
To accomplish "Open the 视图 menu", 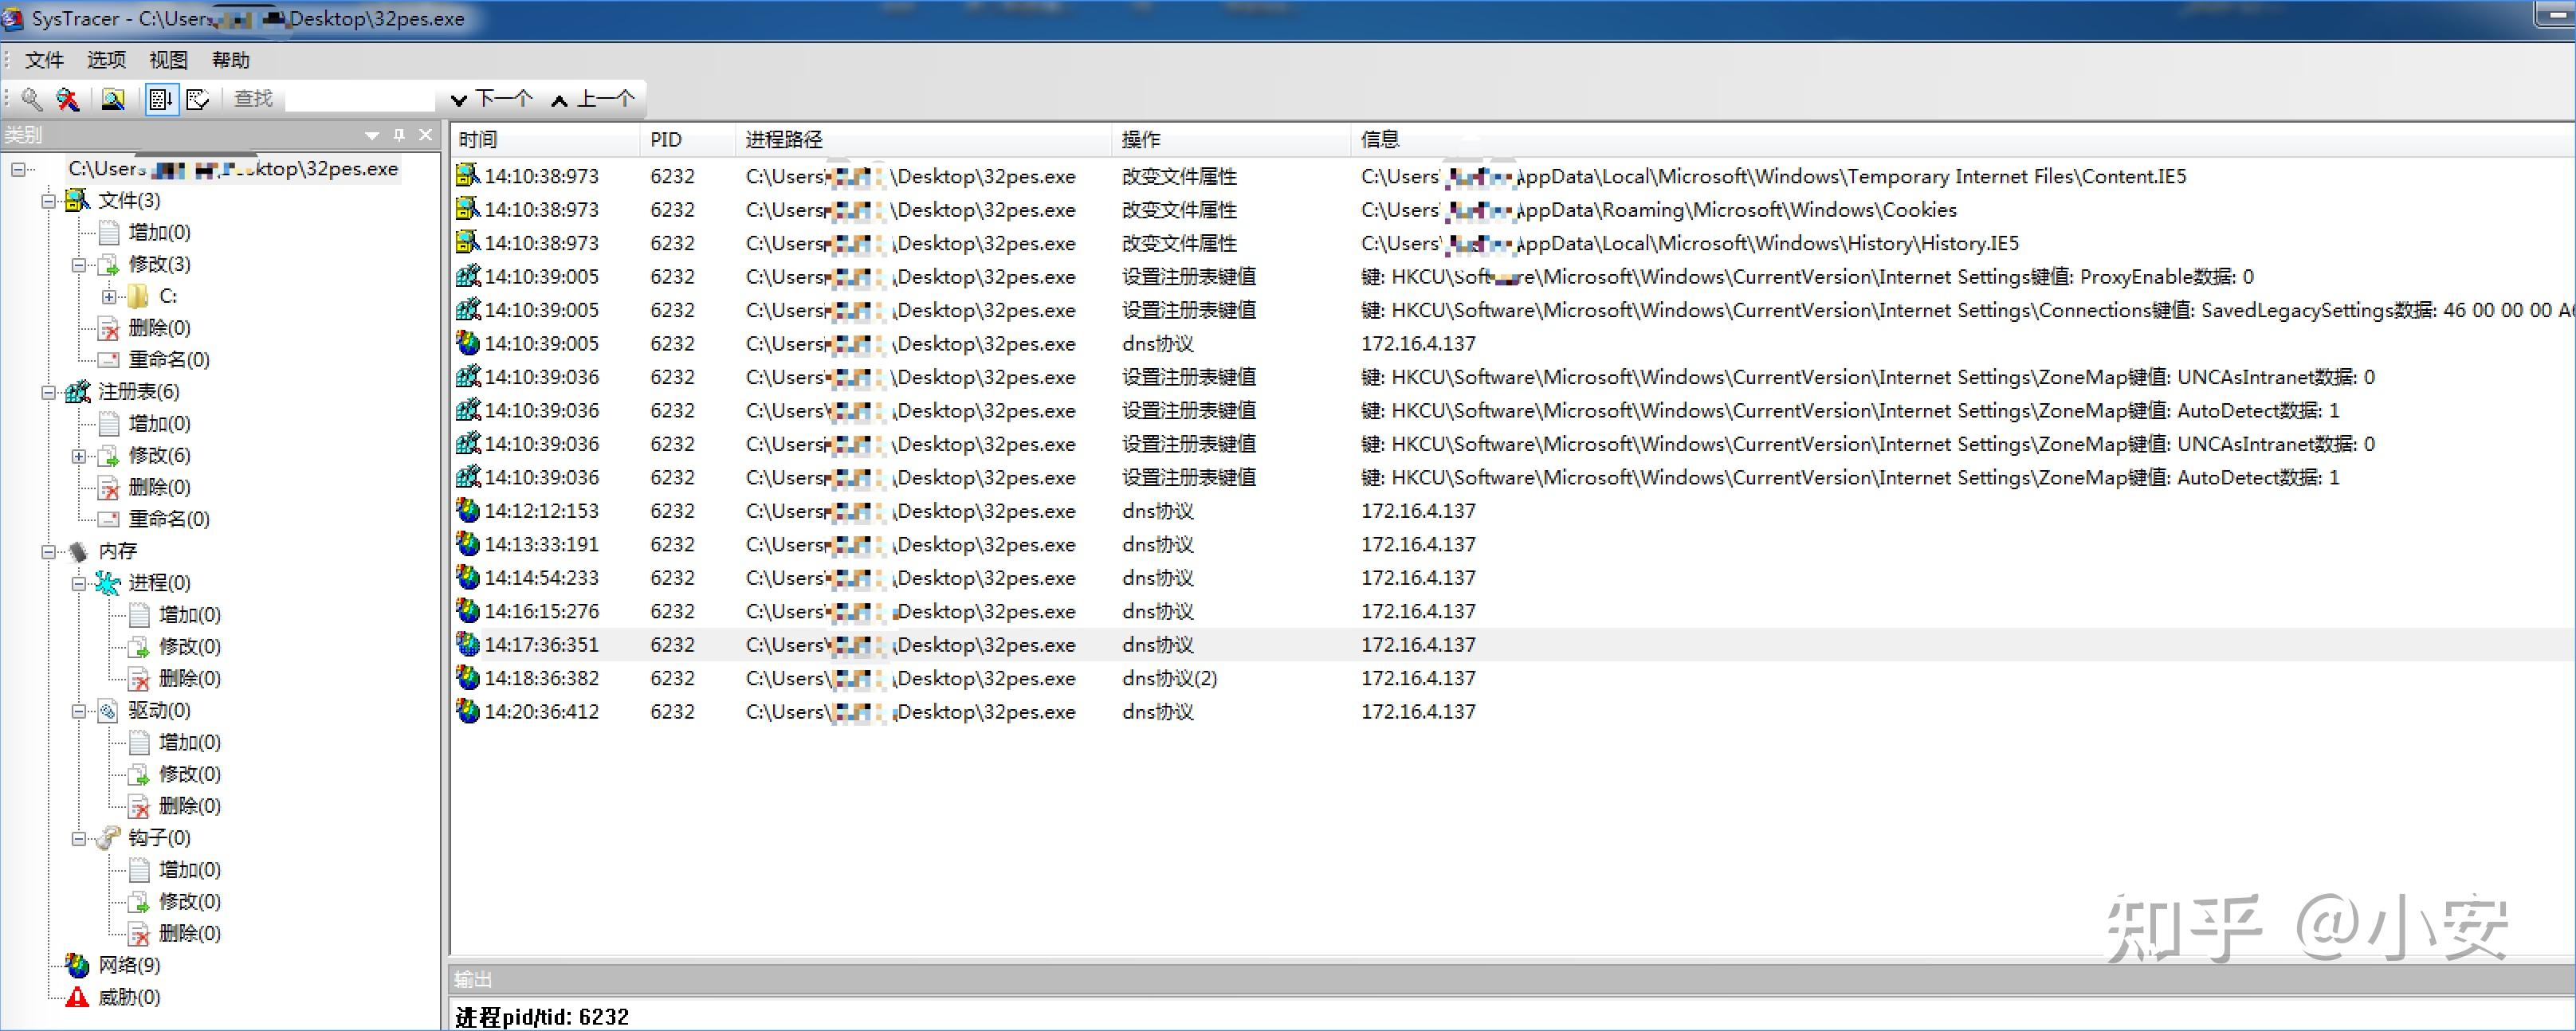I will pyautogui.click(x=168, y=60).
